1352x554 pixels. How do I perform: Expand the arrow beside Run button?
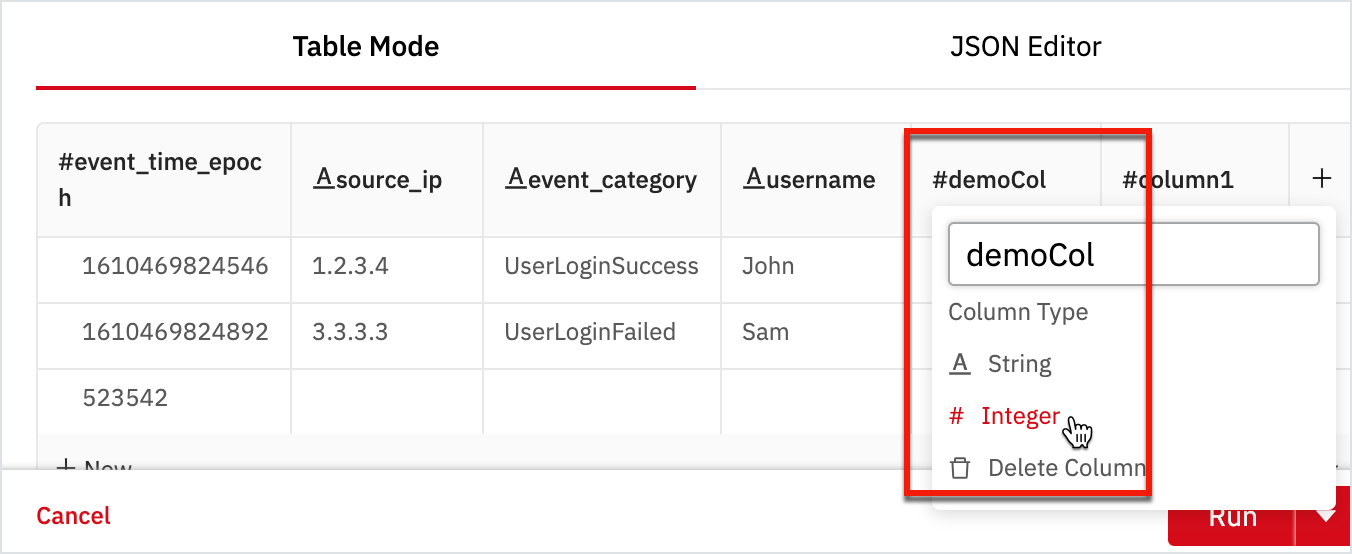click(1324, 517)
